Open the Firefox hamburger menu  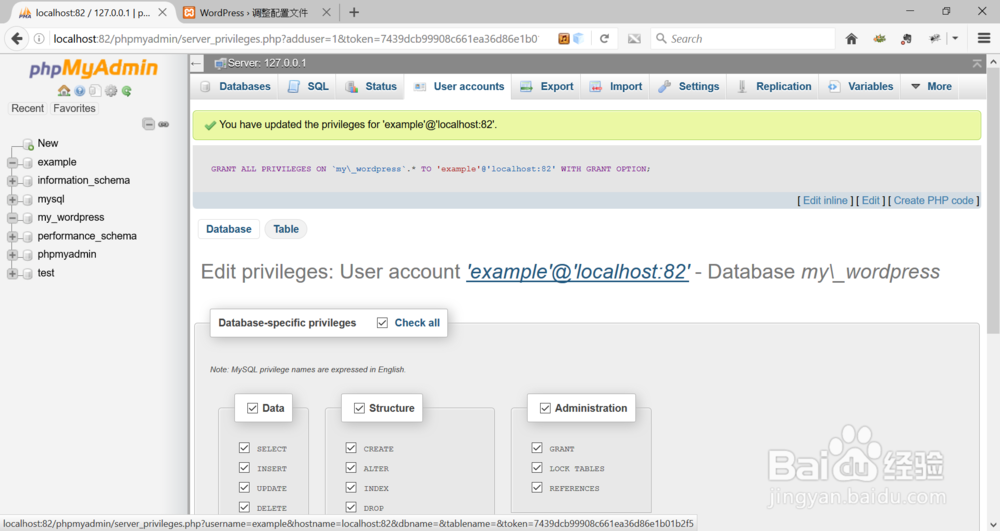click(983, 39)
